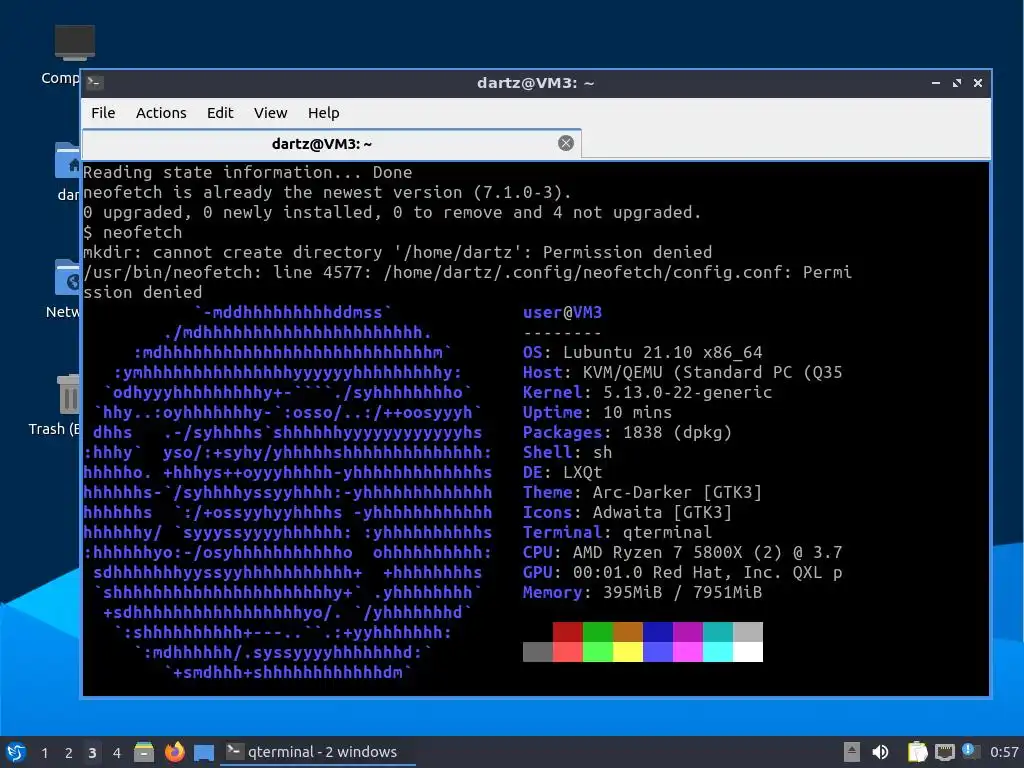The image size is (1024, 768).
Task: Click the 'Shell: sh' line
Action: [567, 452]
